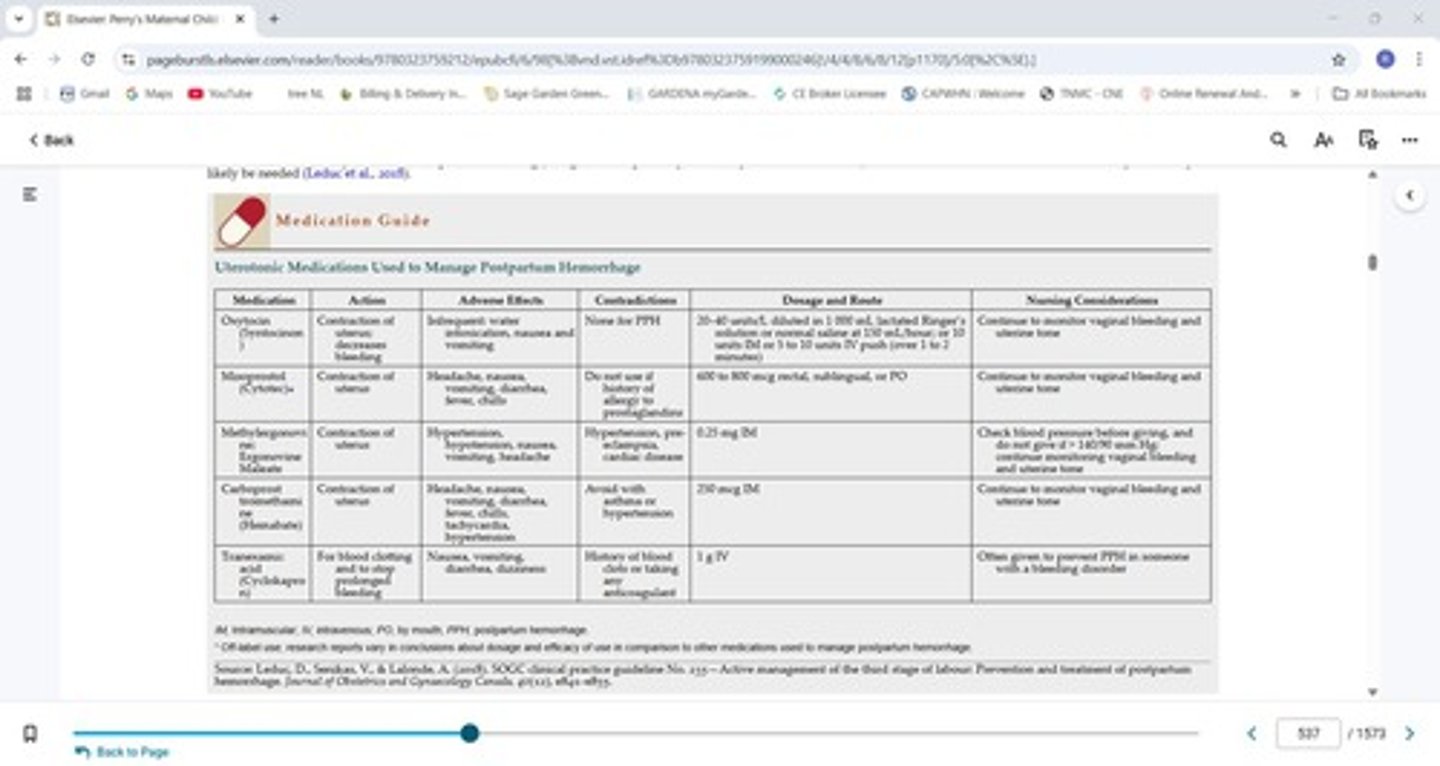The height and width of the screenshot is (766, 1440).
Task: Click the 600 to 800 mcg rectal dosage cell
Action: pyautogui.click(x=830, y=394)
